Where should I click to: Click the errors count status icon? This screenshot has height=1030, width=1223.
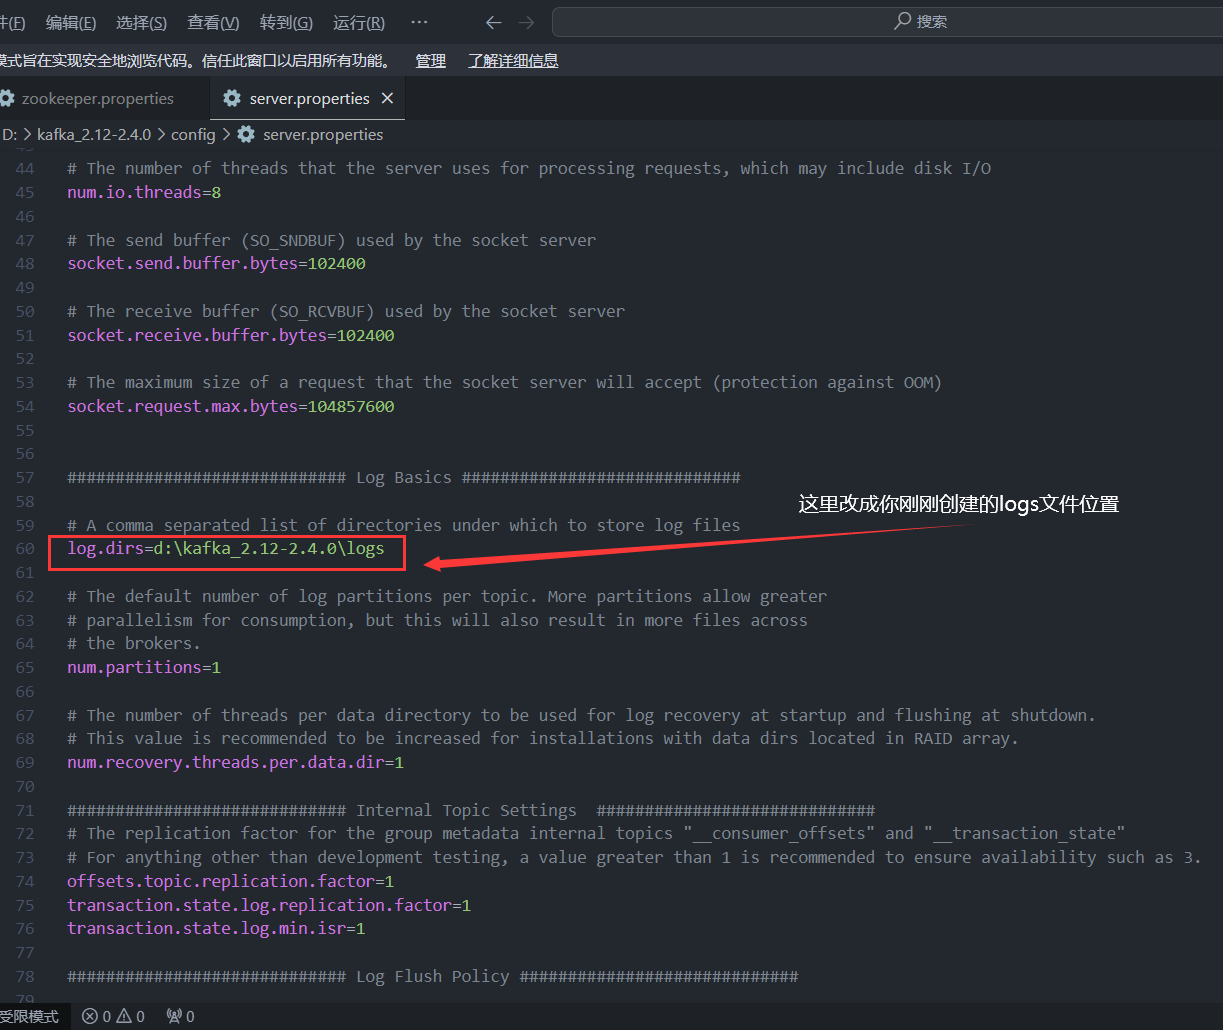point(97,1016)
